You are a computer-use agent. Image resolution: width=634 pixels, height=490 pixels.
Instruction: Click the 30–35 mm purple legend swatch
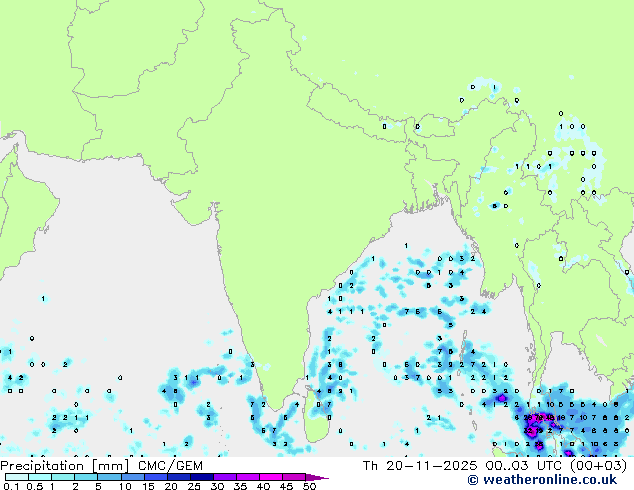(x=225, y=477)
